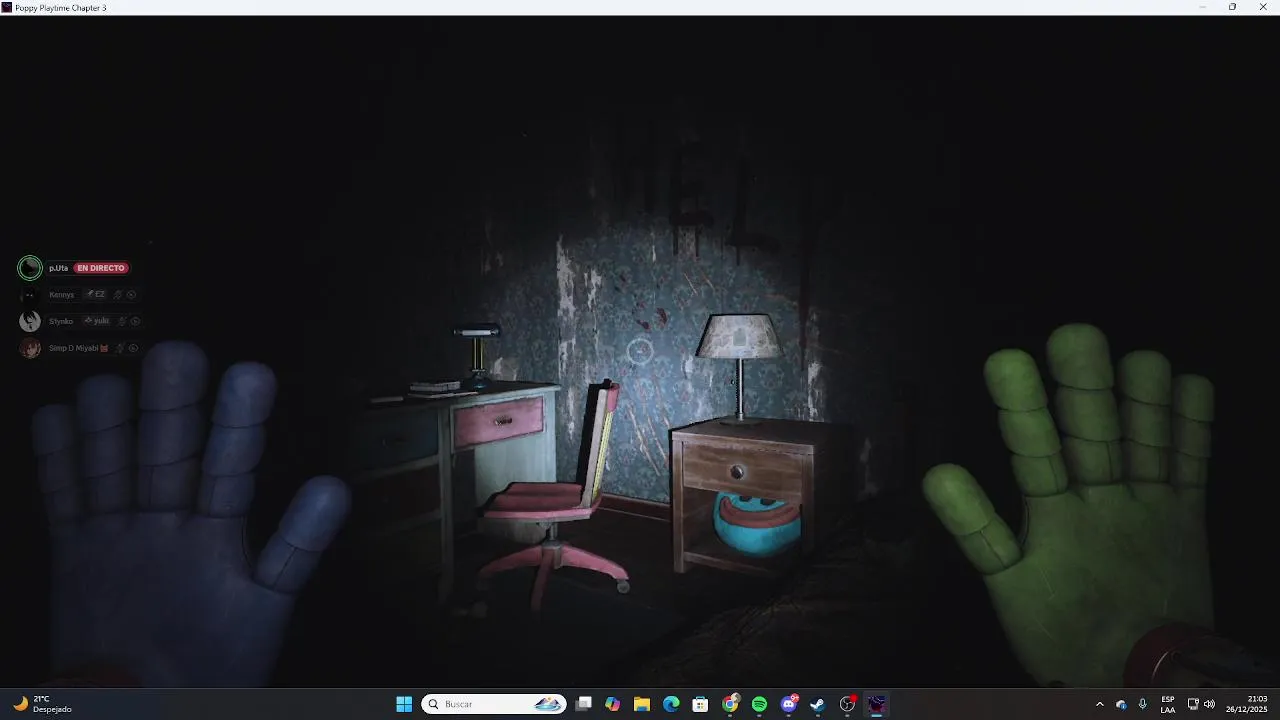Click the Poppy Playtime icon in title bar
Screen dimensions: 1280x720
(x=7, y=7)
